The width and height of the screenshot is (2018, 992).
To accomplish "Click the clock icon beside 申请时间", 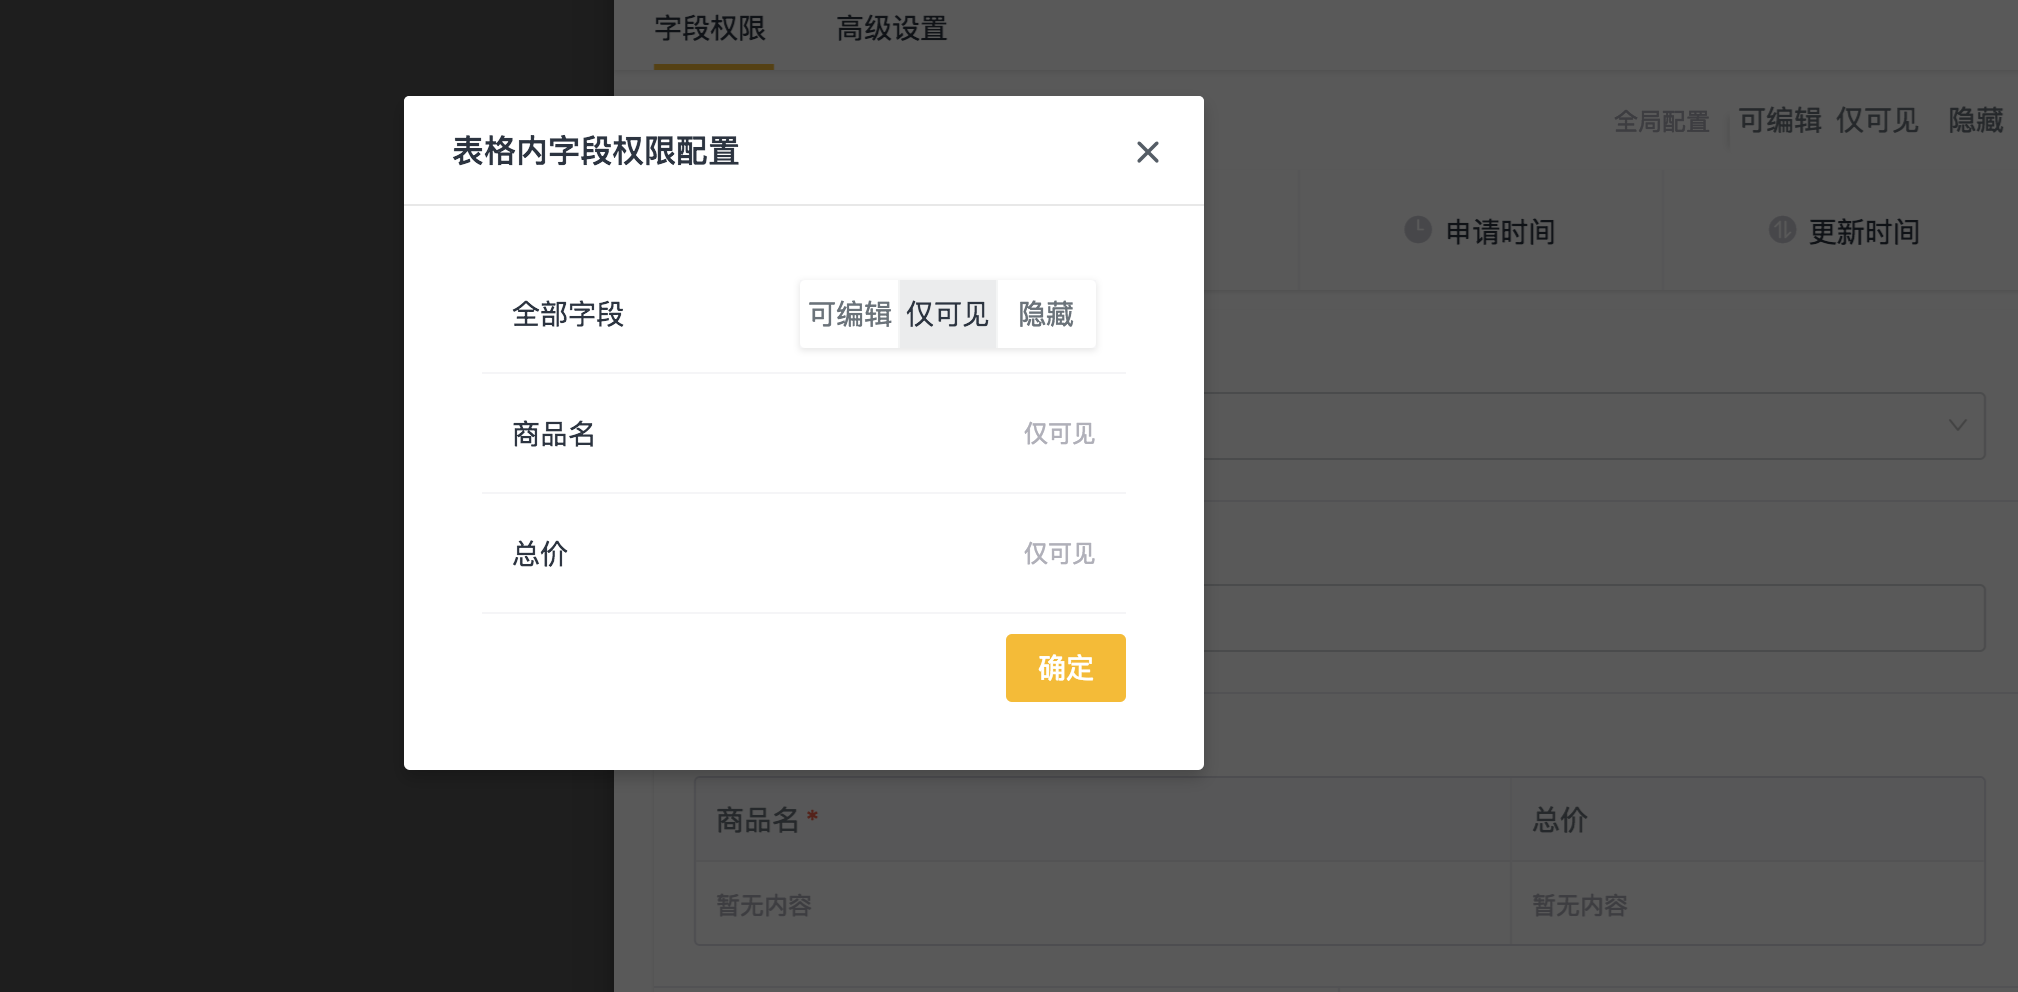I will point(1418,230).
